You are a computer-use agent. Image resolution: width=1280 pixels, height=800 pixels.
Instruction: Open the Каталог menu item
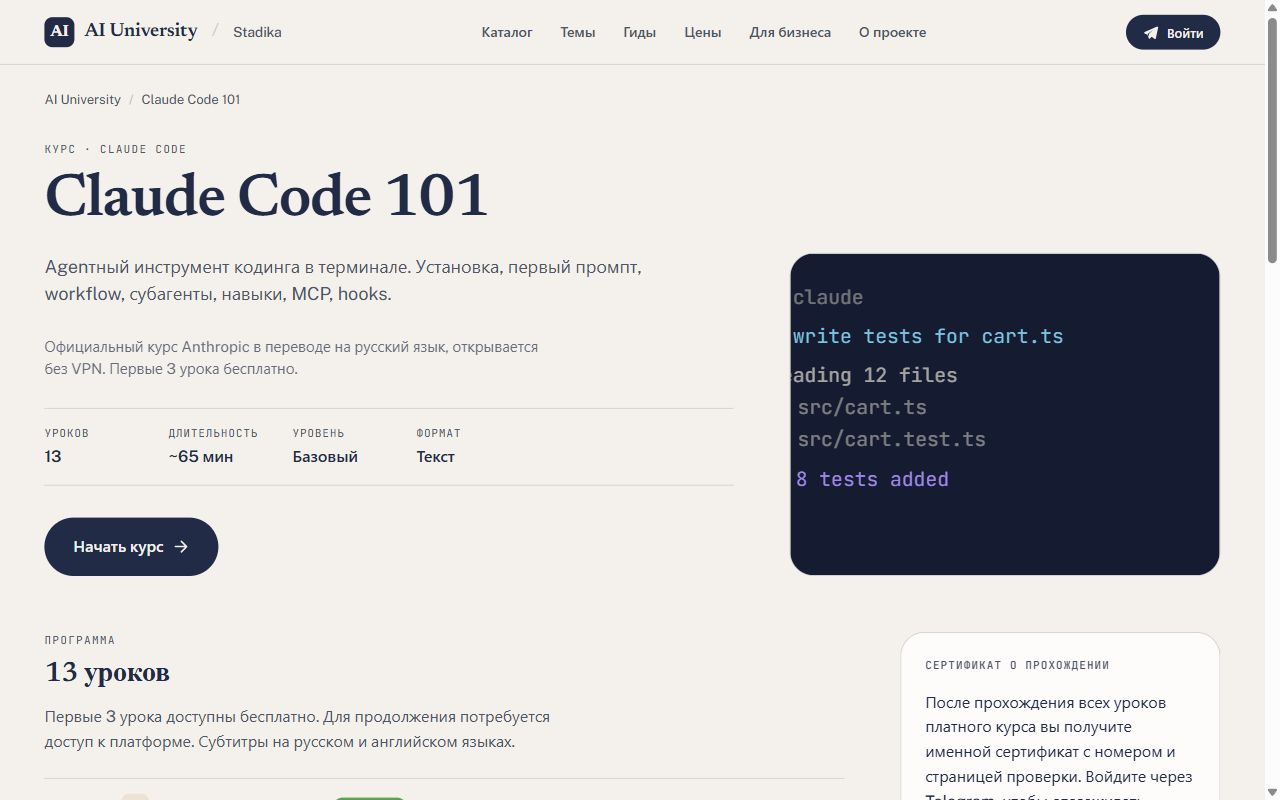coord(507,32)
